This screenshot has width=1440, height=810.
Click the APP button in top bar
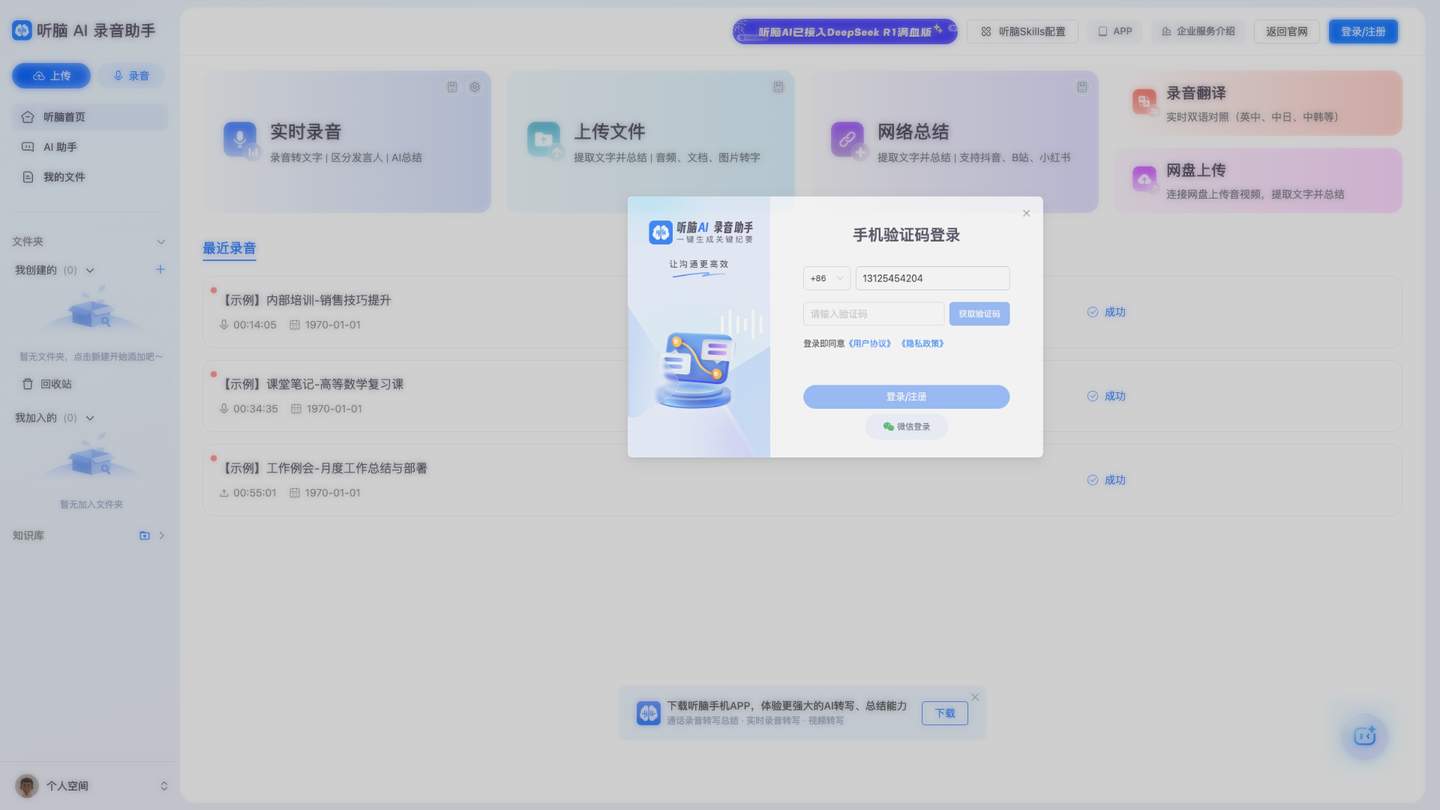click(1115, 31)
